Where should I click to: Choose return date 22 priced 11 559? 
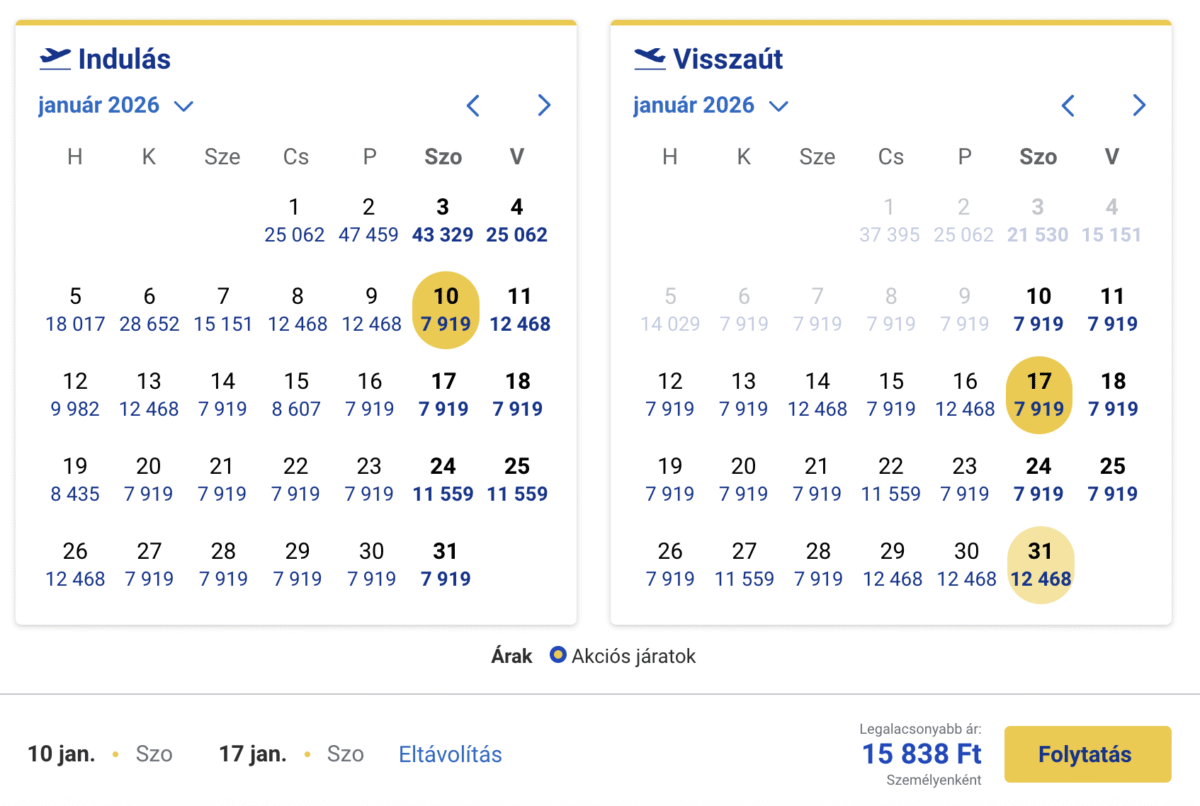[x=891, y=479]
